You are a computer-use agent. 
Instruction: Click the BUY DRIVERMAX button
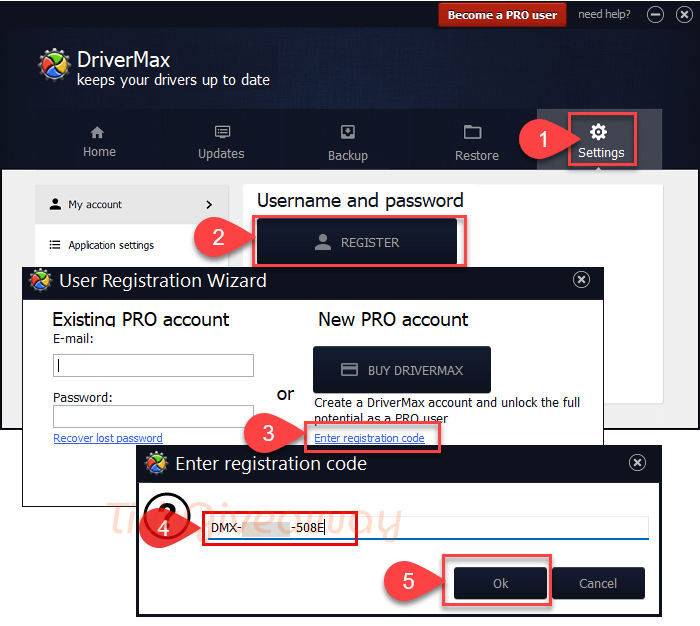402,370
